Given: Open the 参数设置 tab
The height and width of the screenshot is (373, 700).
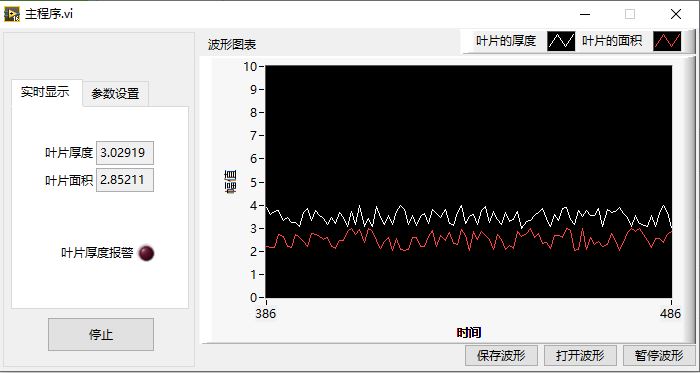Looking at the screenshot, I should [115, 94].
